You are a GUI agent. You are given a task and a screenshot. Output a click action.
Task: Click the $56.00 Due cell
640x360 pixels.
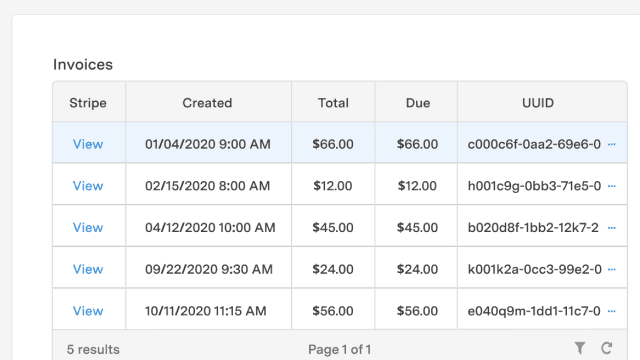point(416,309)
